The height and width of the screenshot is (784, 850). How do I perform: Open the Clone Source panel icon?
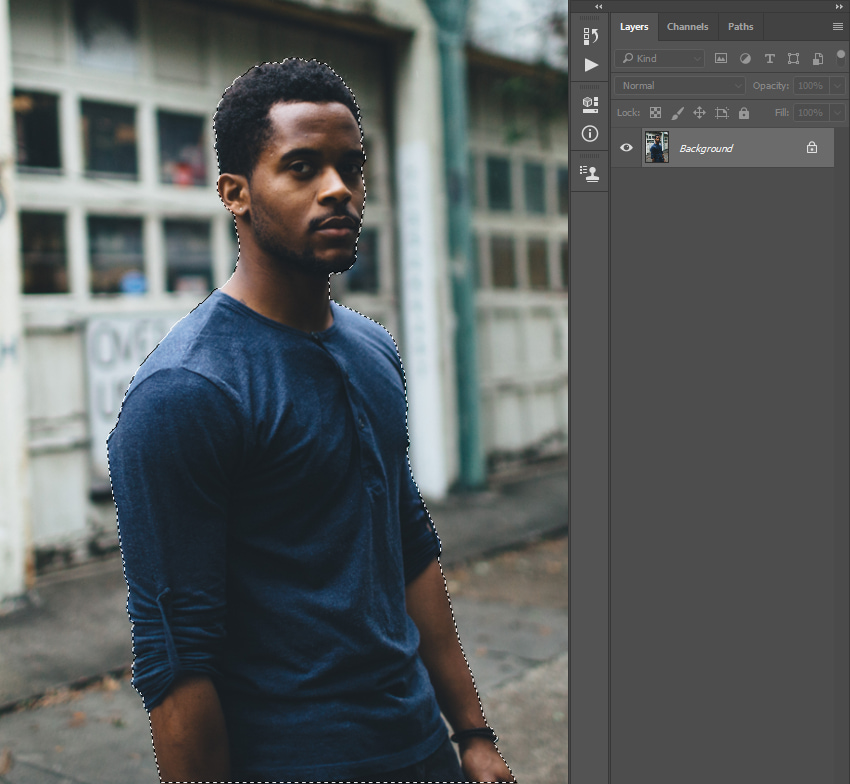[x=590, y=173]
